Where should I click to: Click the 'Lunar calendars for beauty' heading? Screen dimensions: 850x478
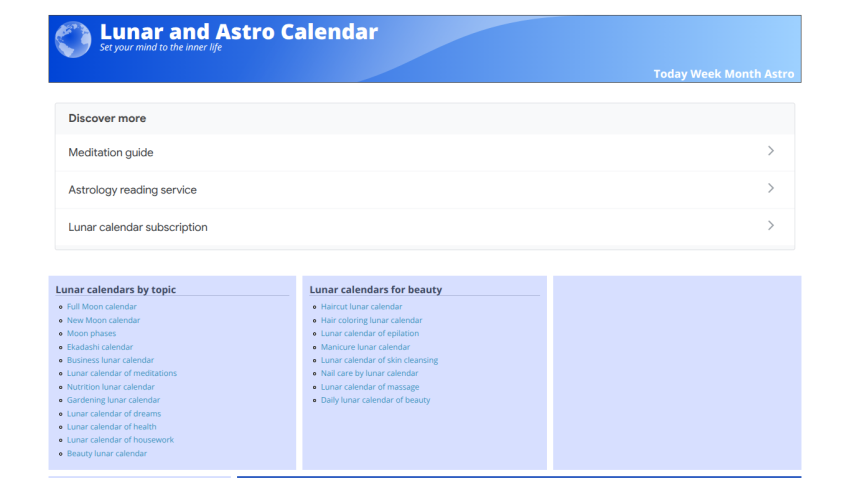pyautogui.click(x=376, y=289)
